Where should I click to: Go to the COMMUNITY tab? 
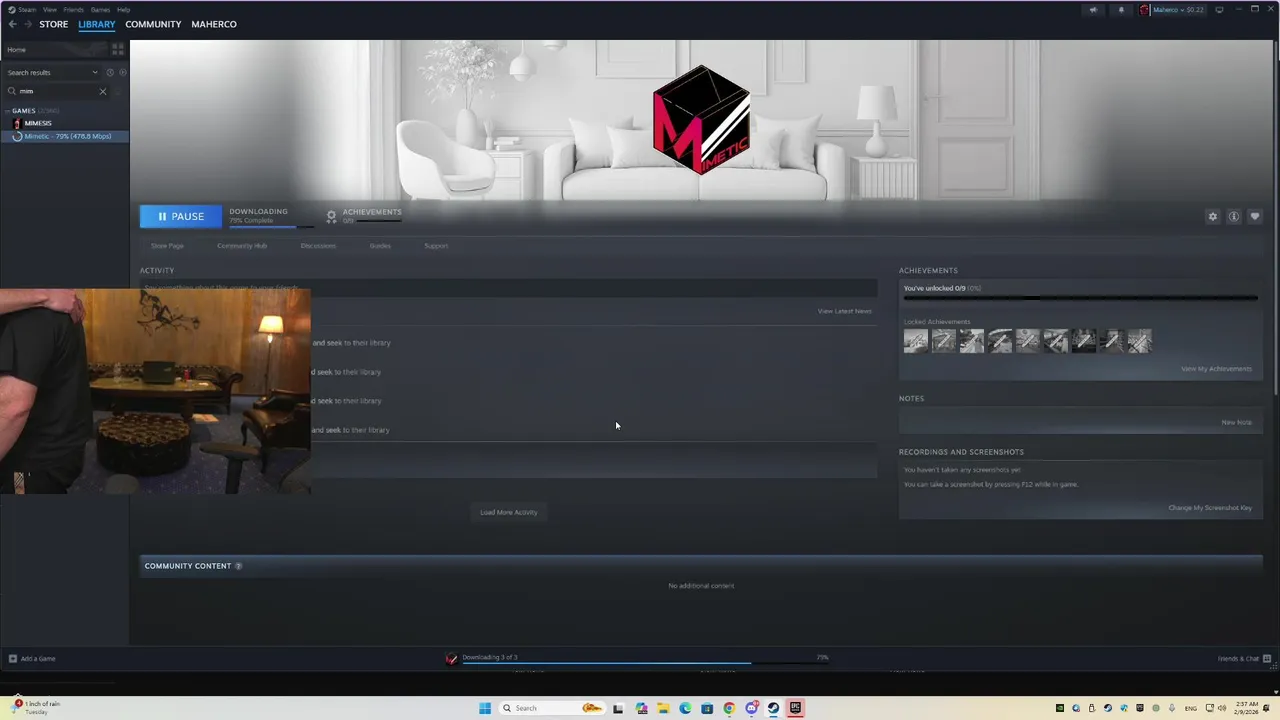click(153, 24)
